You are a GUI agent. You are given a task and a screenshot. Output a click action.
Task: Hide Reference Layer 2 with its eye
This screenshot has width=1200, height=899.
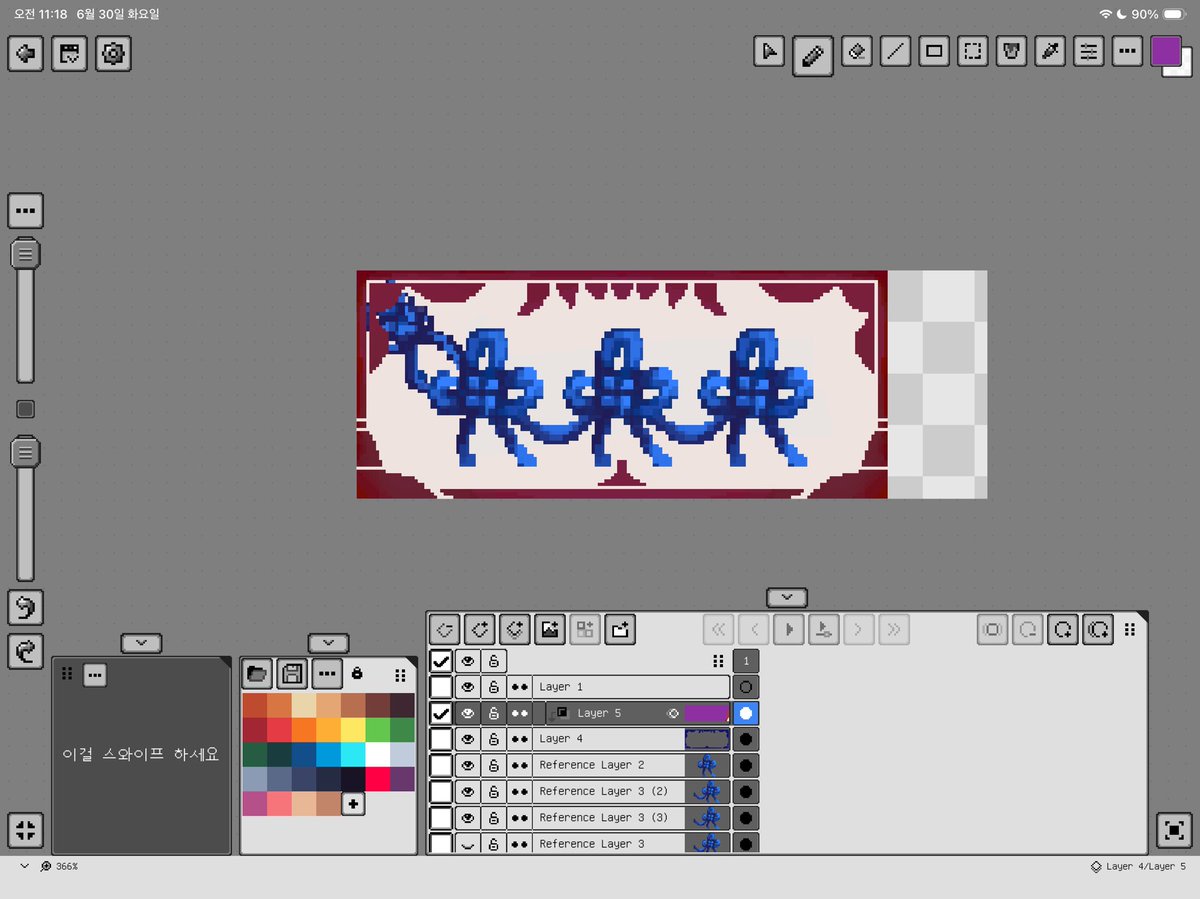[467, 765]
